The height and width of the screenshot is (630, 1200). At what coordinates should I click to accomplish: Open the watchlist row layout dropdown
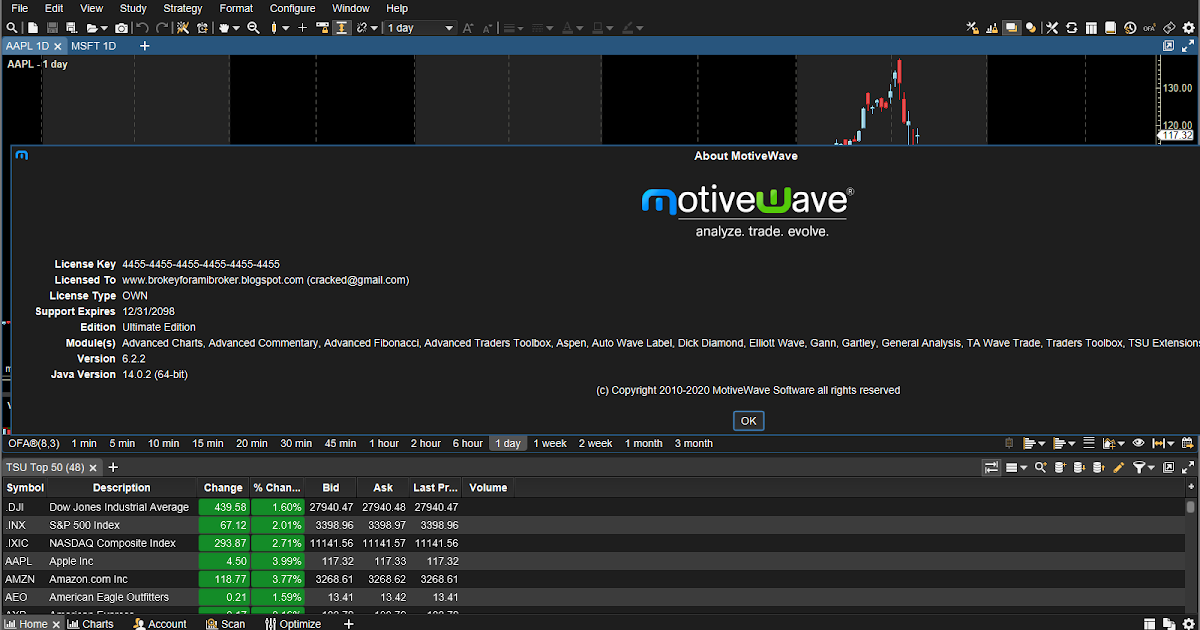point(1024,467)
